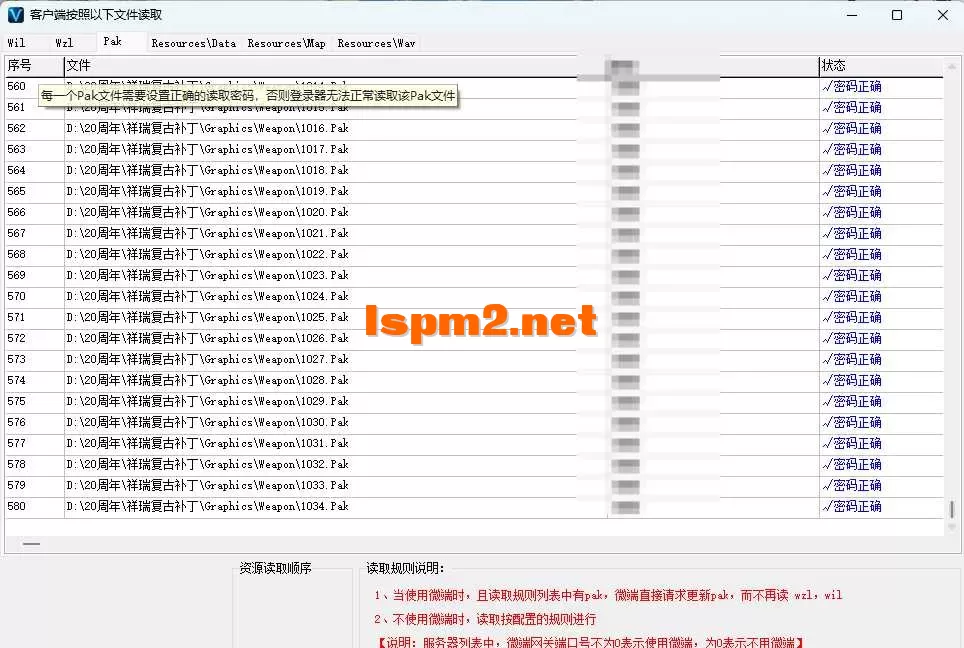Click the application logo icon in title bar
964x648 pixels.
tap(15, 15)
